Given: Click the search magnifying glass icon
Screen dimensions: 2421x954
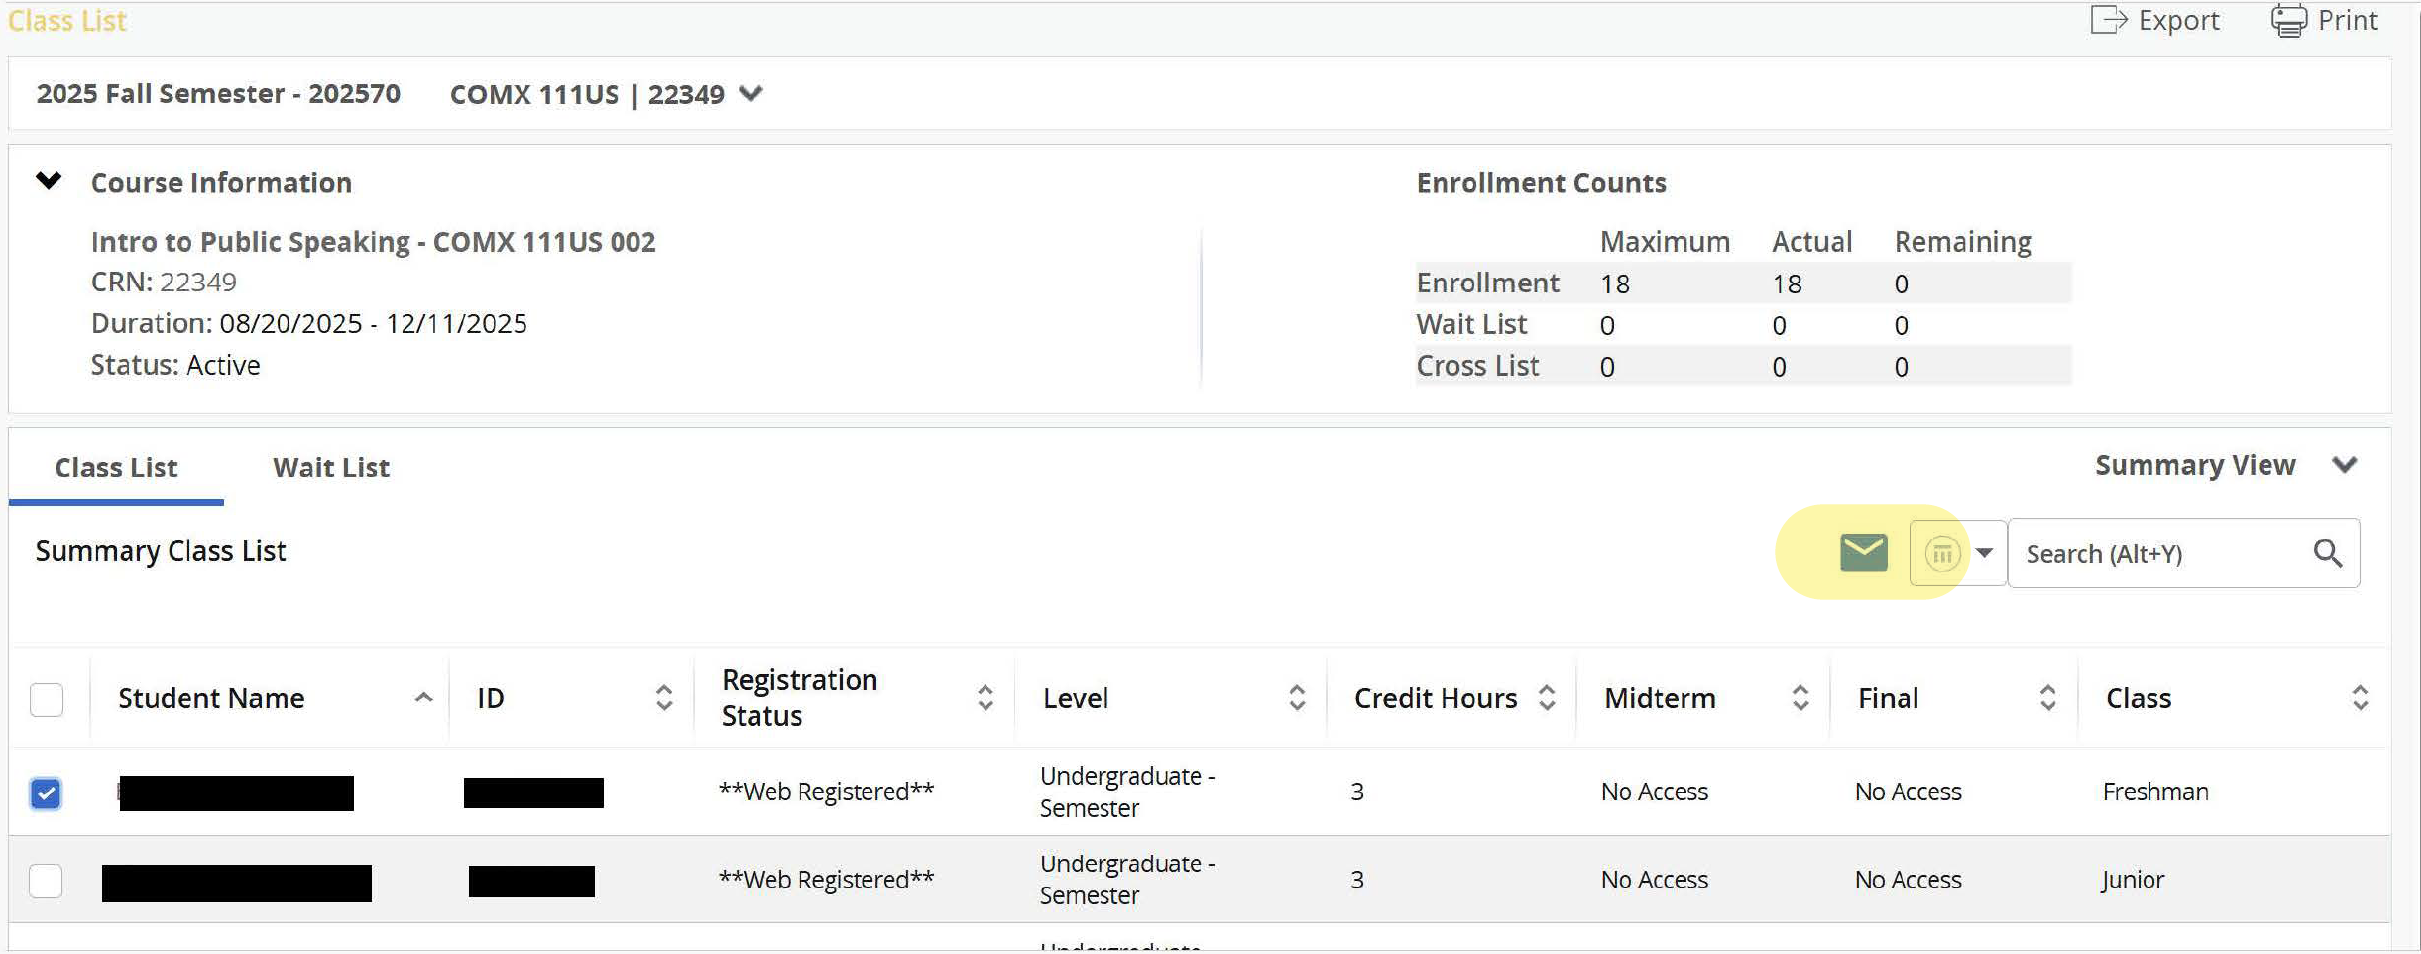Looking at the screenshot, I should 2327,553.
